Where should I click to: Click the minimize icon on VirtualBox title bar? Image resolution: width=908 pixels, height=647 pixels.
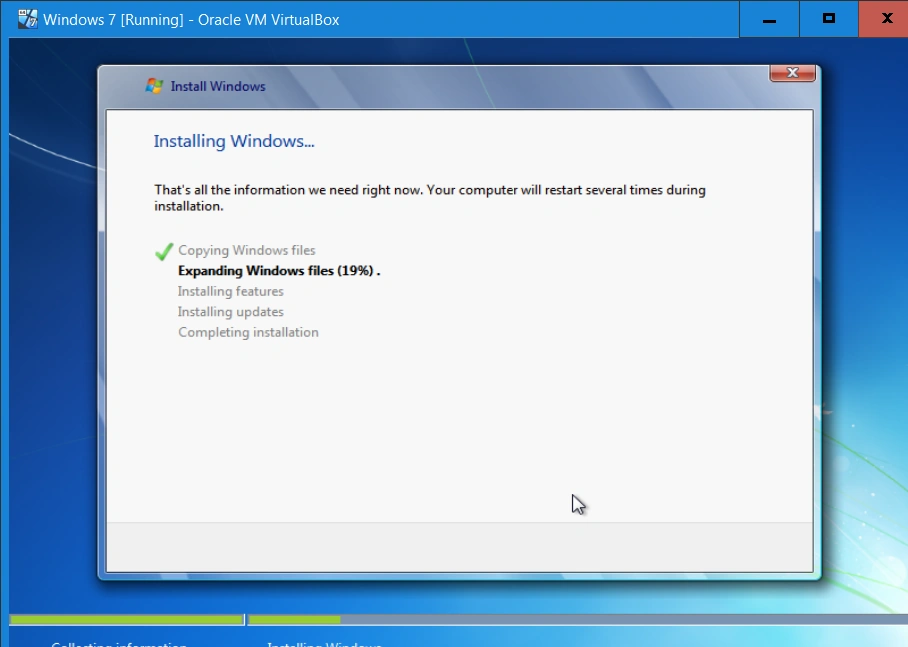(x=768, y=18)
